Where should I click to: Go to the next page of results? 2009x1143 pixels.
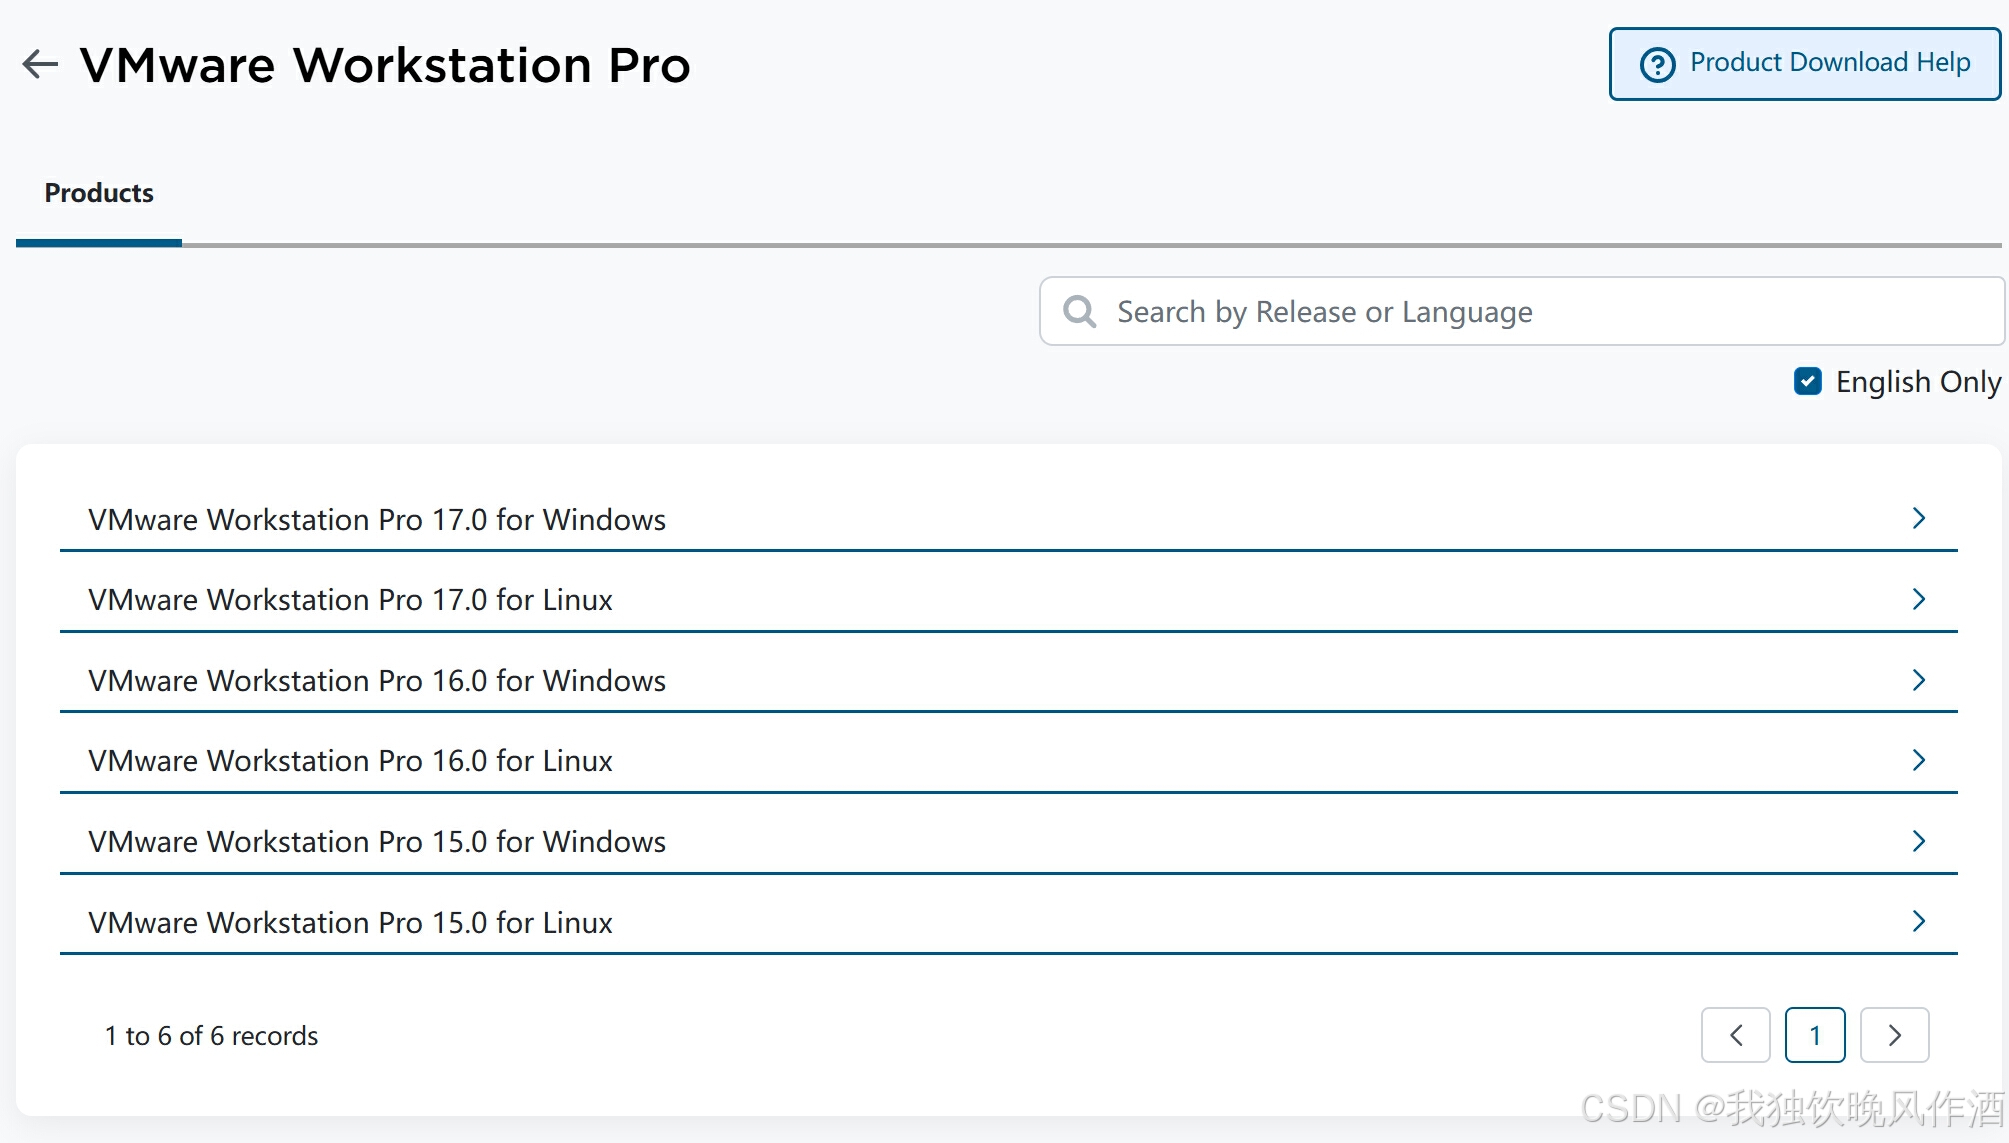pyautogui.click(x=1894, y=1035)
